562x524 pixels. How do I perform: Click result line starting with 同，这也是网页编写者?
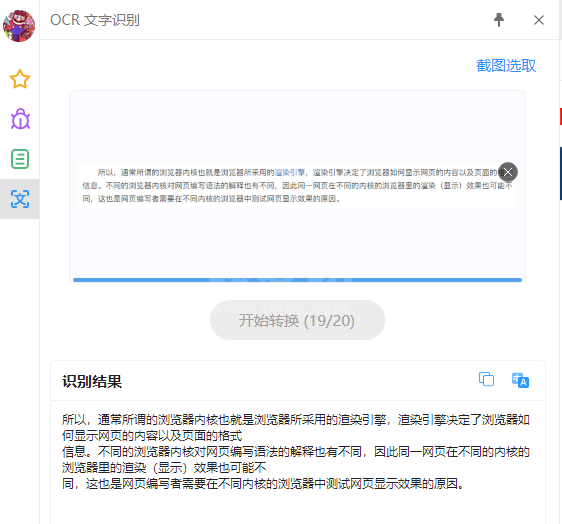point(264,484)
